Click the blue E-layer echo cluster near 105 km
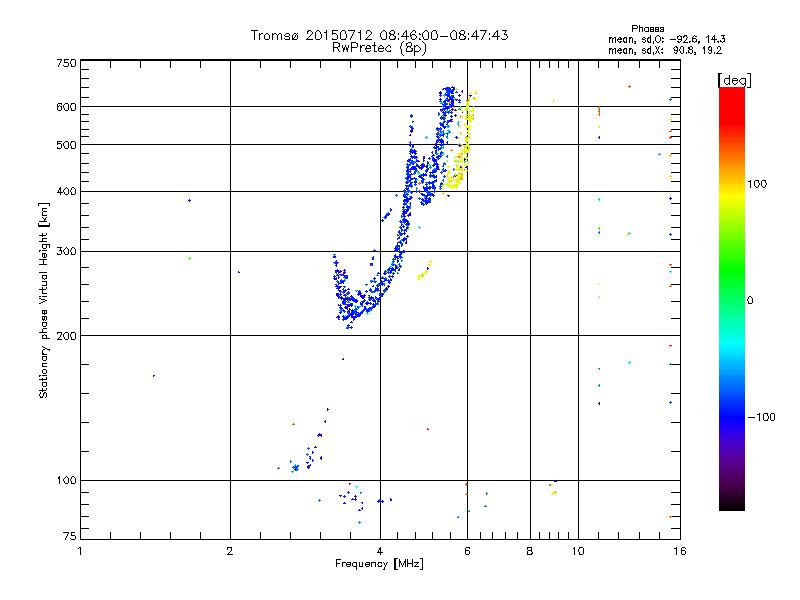 coord(295,467)
